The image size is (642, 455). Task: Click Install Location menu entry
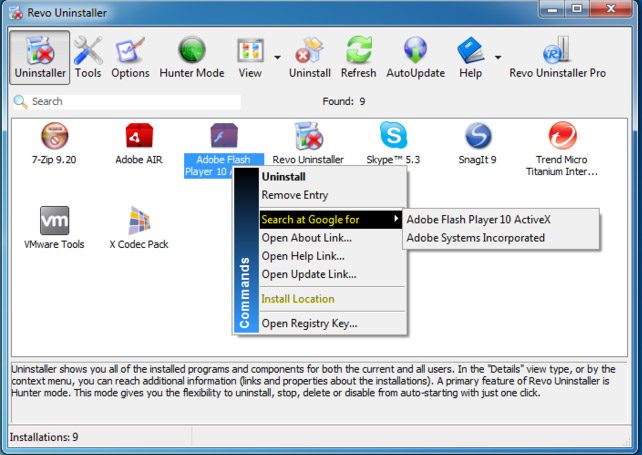pos(332,299)
